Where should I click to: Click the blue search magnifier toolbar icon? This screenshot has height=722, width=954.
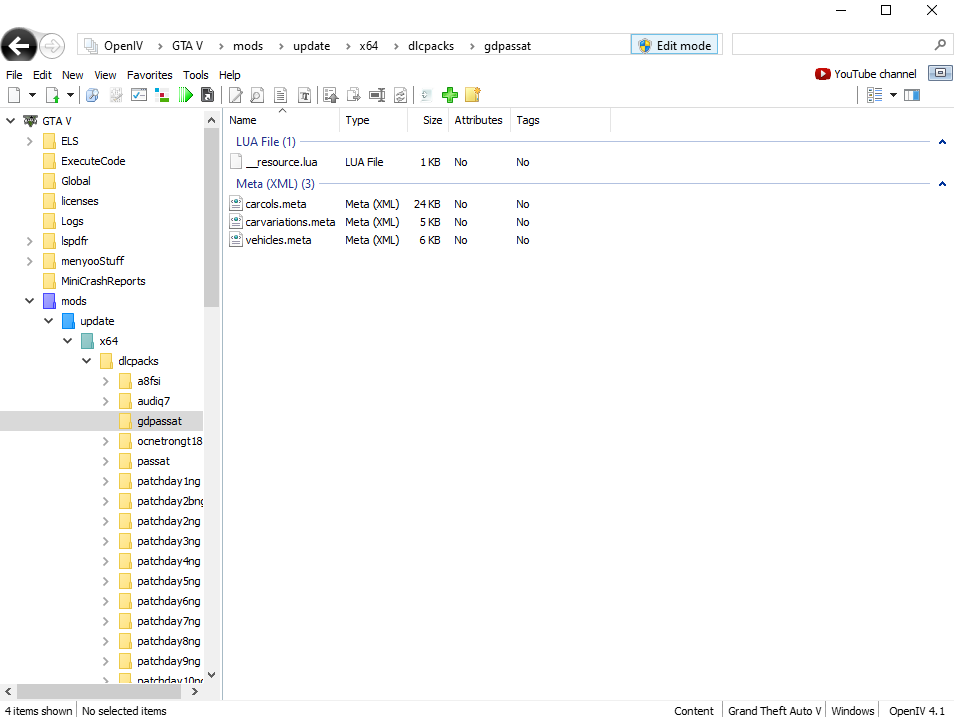[x=92, y=95]
